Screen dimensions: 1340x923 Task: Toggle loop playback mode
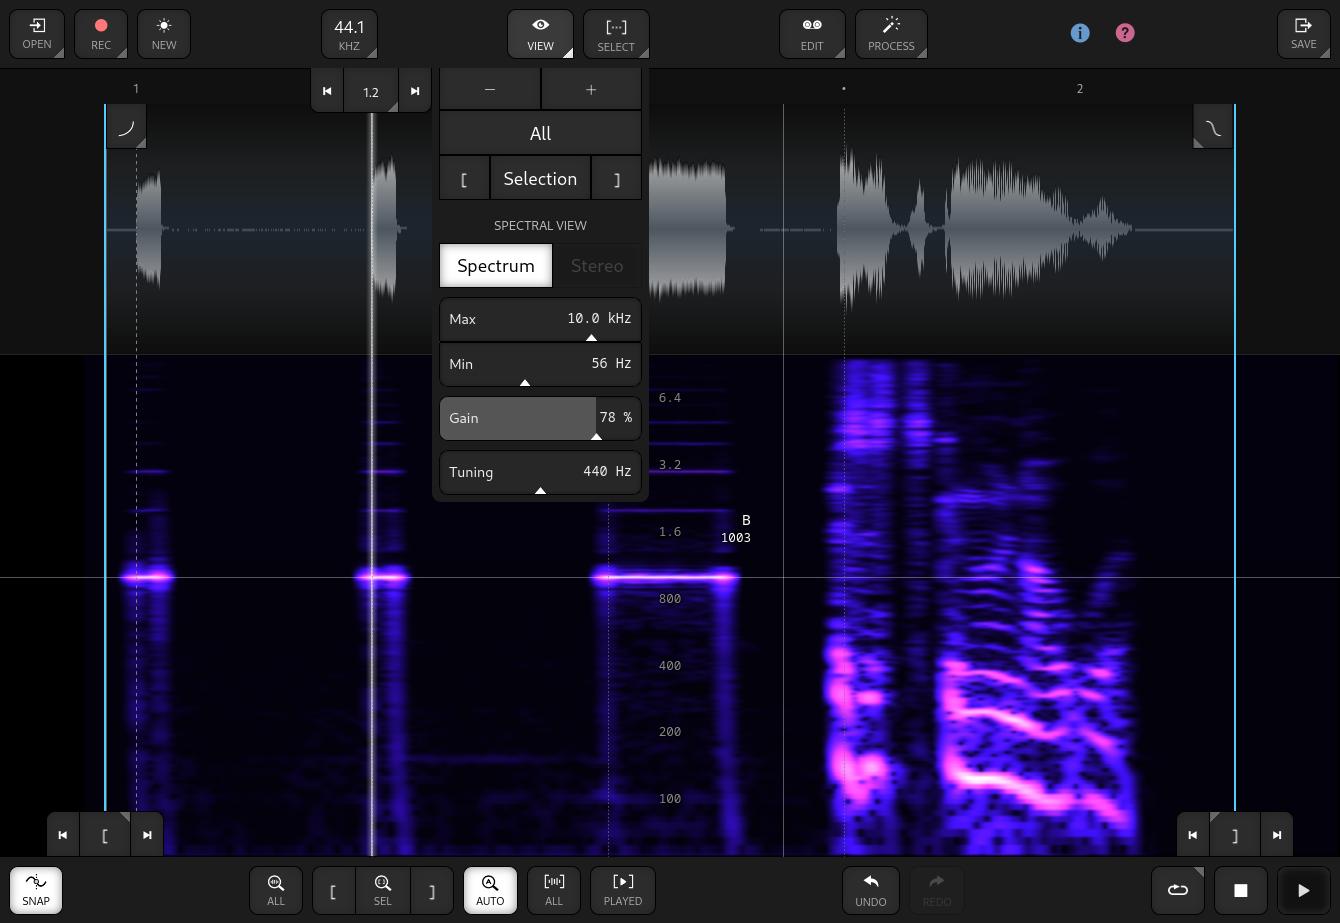click(x=1178, y=890)
